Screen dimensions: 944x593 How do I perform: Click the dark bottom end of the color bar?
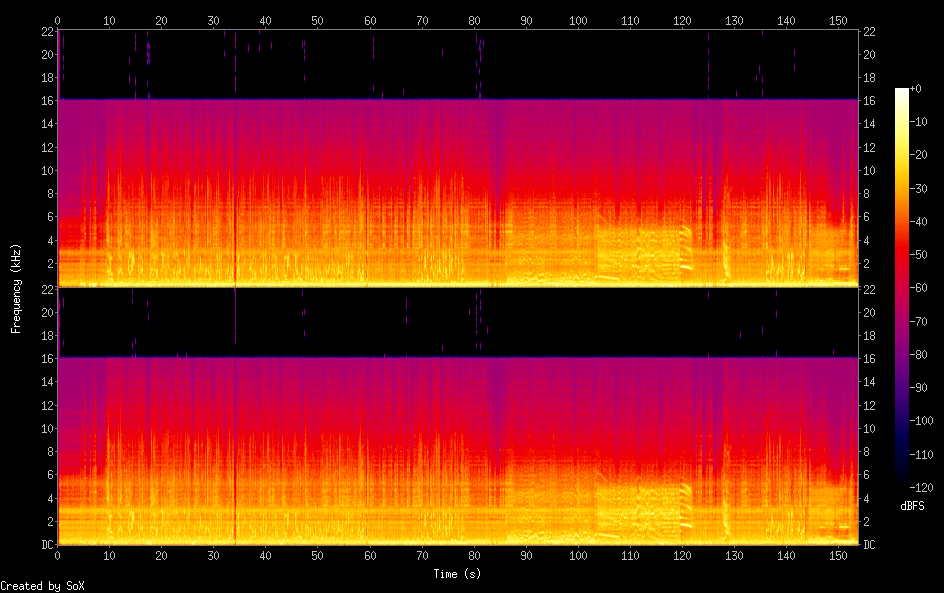(902, 485)
